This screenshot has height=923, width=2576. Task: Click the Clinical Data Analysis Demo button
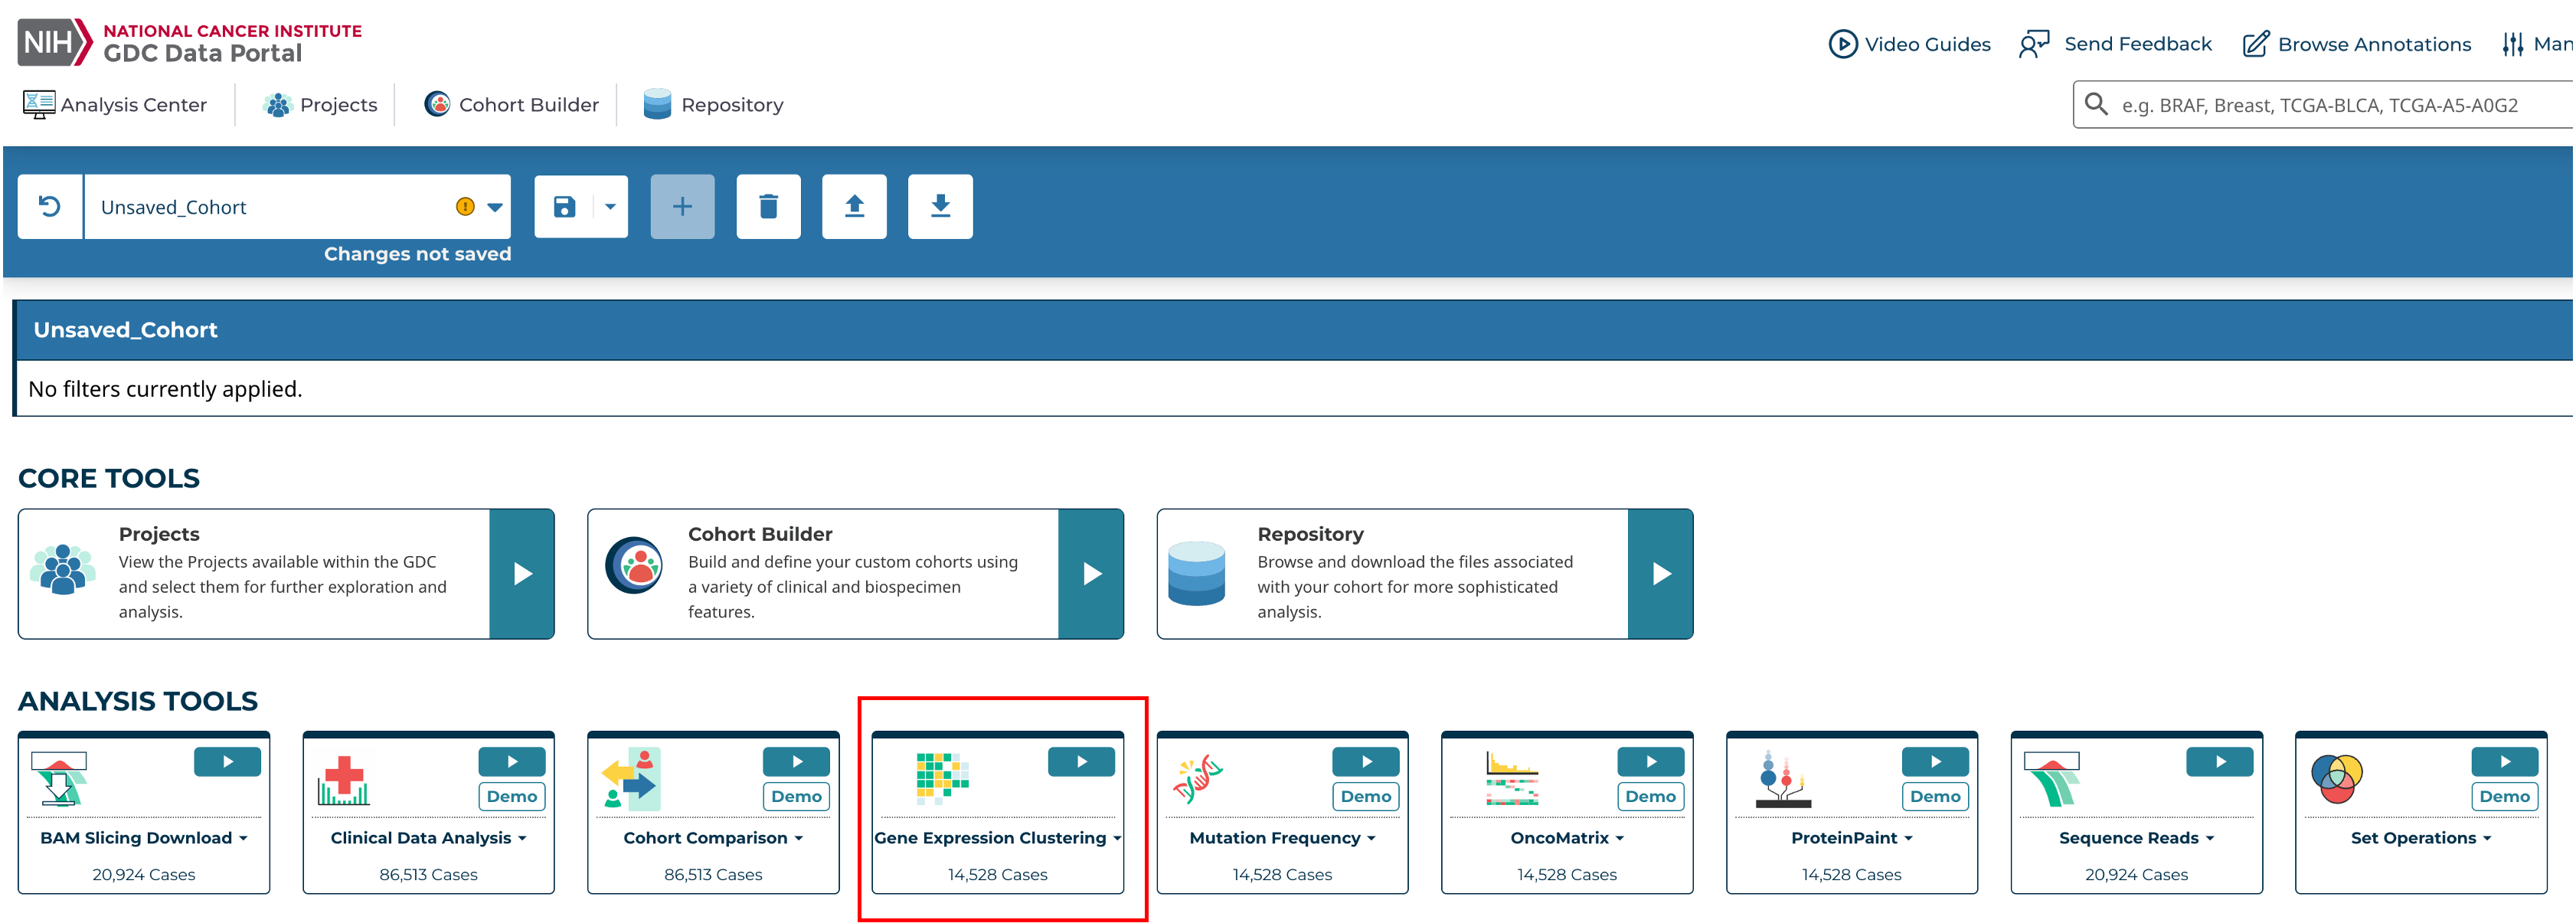(512, 797)
